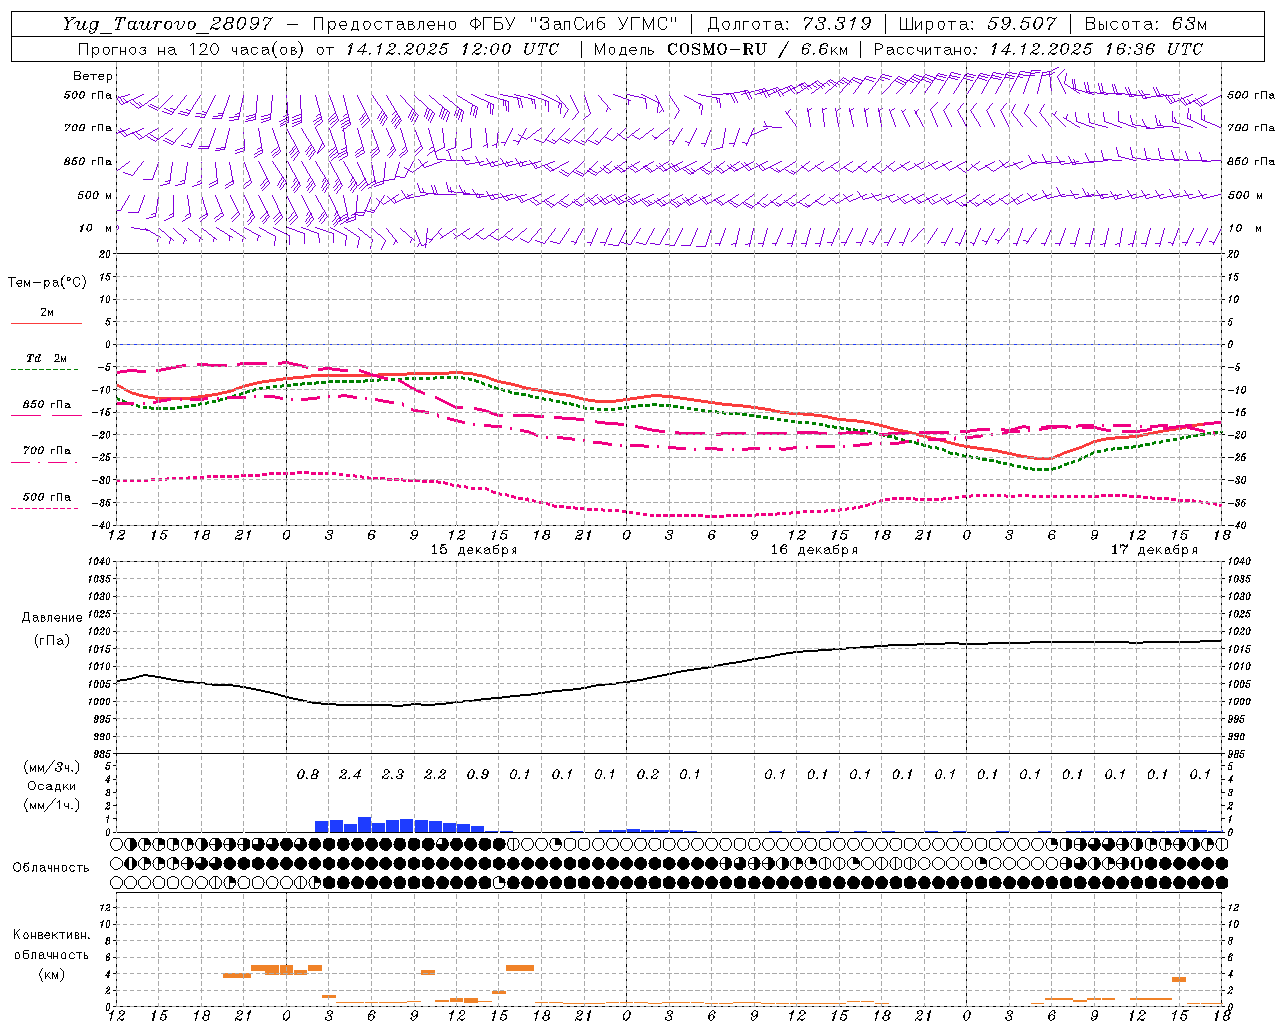Click the 2.3 precipitation value
This screenshot has width=1280, height=1024.
(x=393, y=775)
